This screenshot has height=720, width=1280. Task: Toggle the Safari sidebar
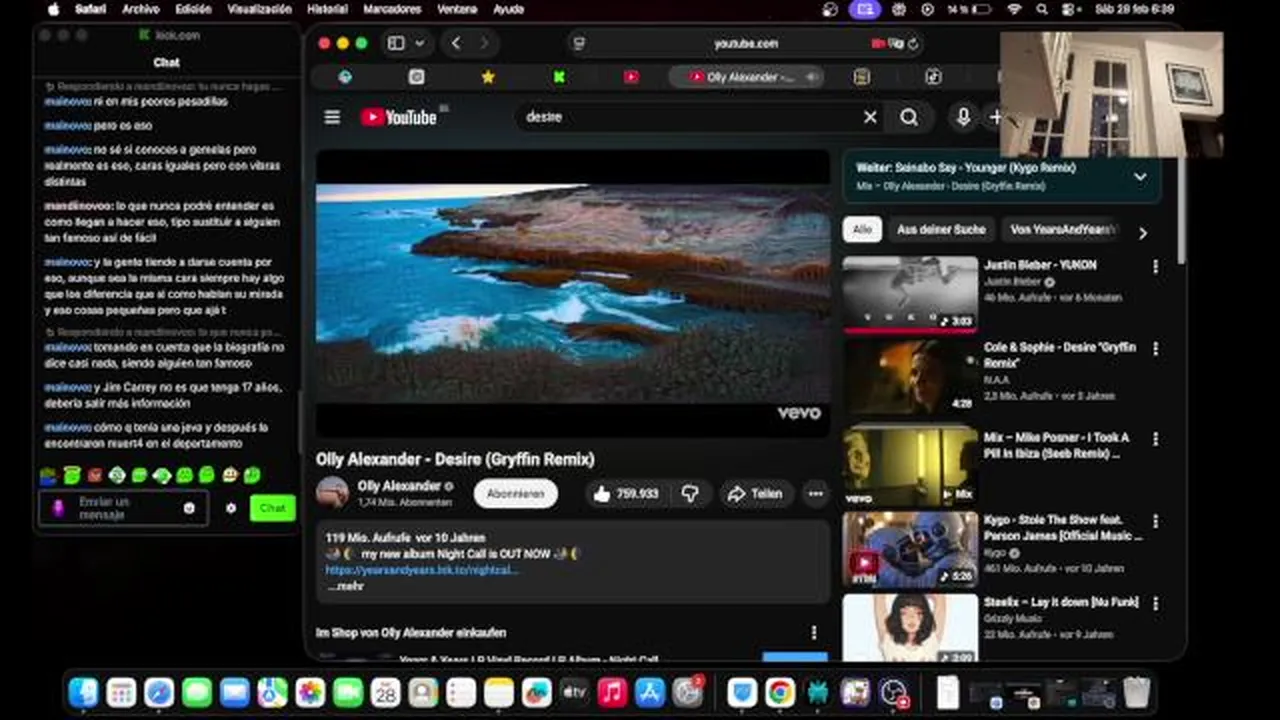point(396,43)
